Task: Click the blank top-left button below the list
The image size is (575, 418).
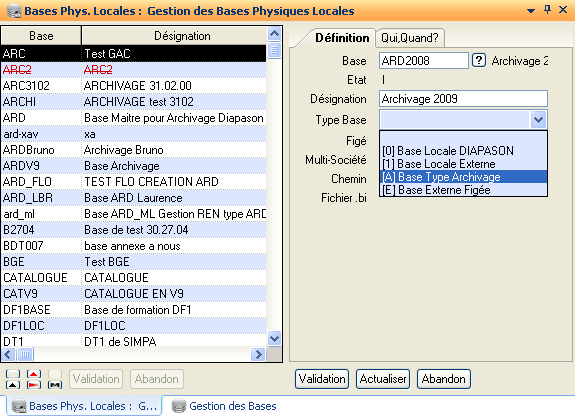Action: pyautogui.click(x=13, y=374)
